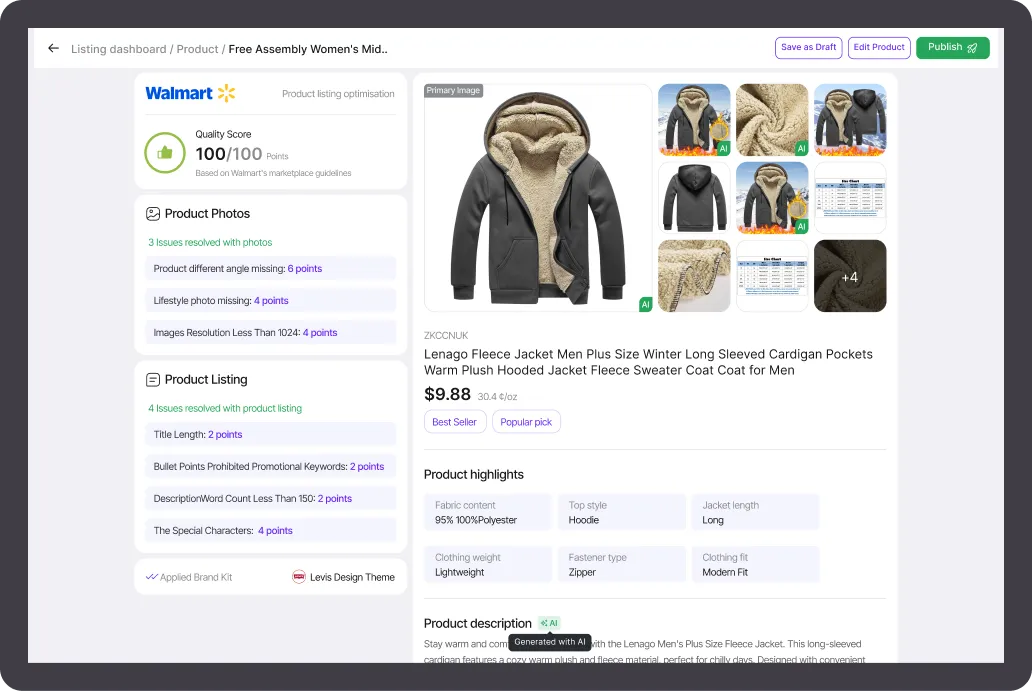Select the fleece texture close-up thumbnail
This screenshot has height=691, width=1032.
772,120
